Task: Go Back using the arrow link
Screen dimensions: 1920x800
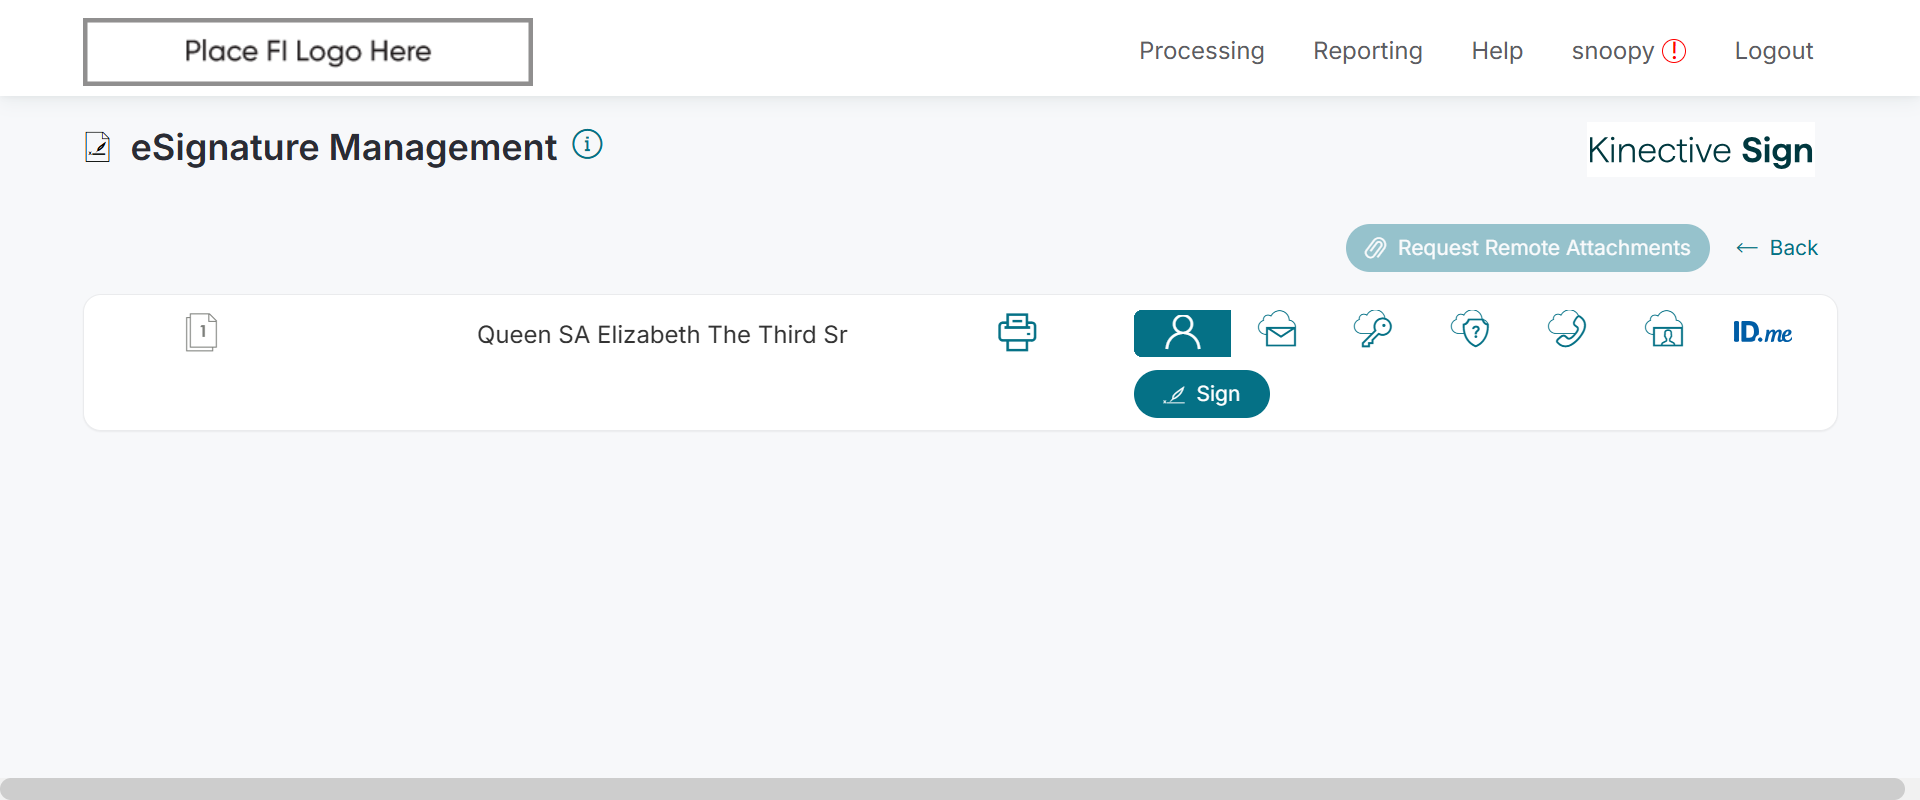Action: click(x=1777, y=248)
